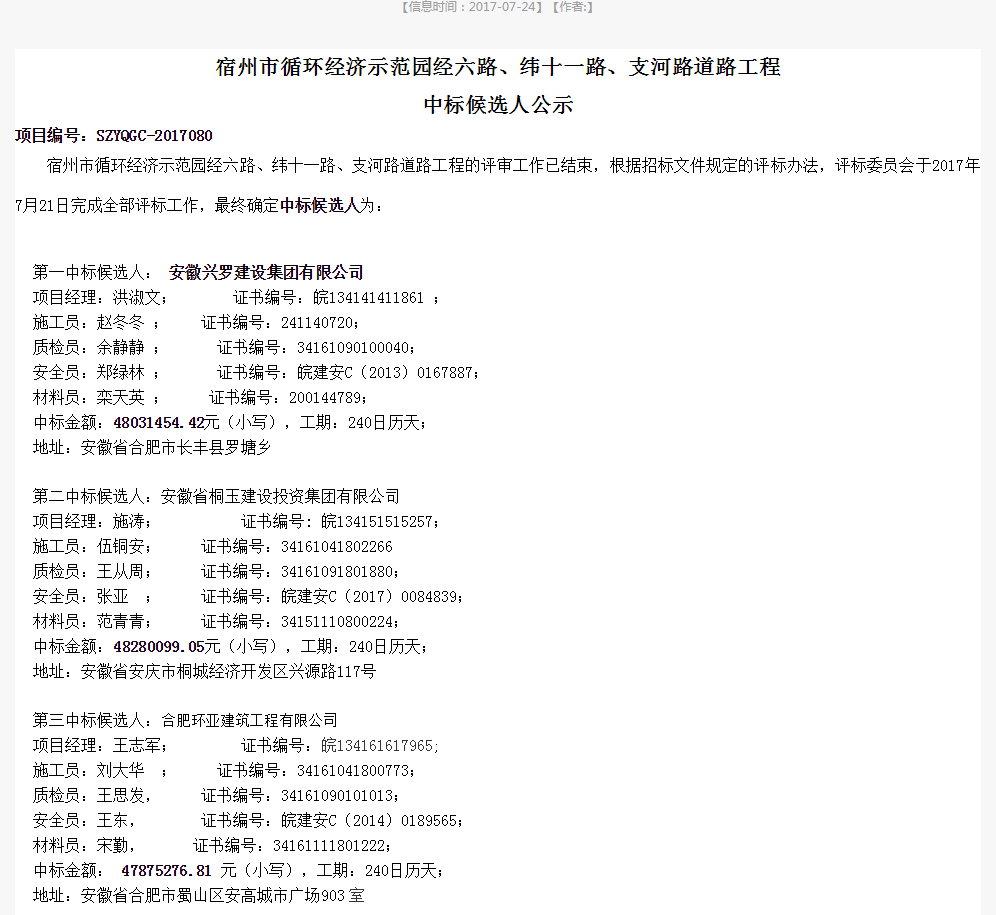Click certificate "皖建安C（2013）0167887"
The width and height of the screenshot is (996, 915).
click(x=386, y=372)
